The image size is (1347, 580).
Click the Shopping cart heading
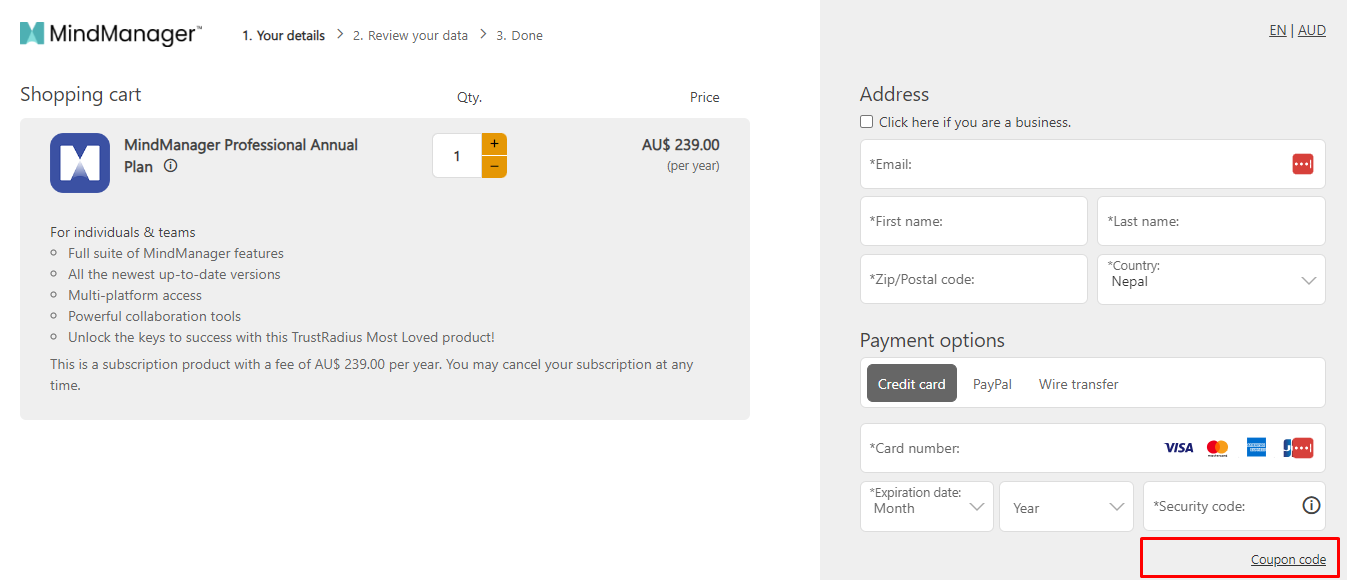[x=80, y=95]
